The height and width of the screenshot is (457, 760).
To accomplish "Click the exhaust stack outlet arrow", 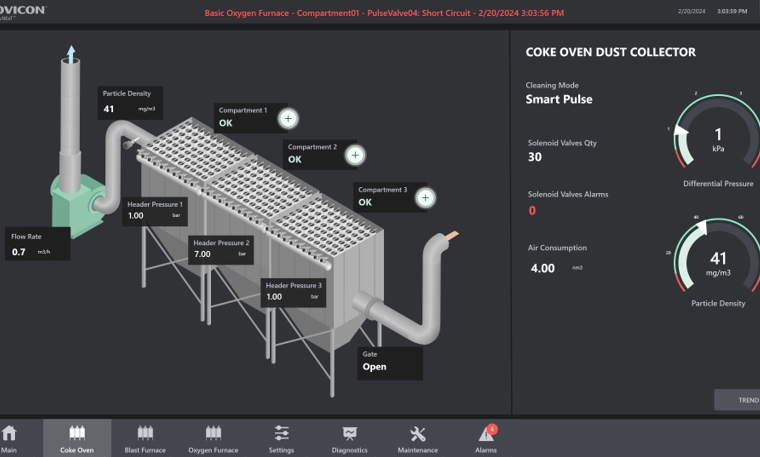I will 71,54.
